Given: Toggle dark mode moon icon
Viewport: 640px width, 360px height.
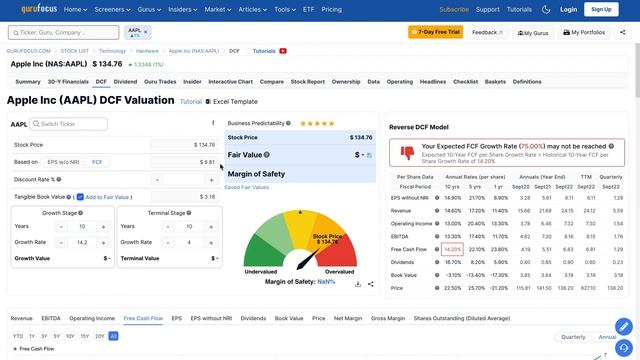Looking at the screenshot, I should coord(546,9).
